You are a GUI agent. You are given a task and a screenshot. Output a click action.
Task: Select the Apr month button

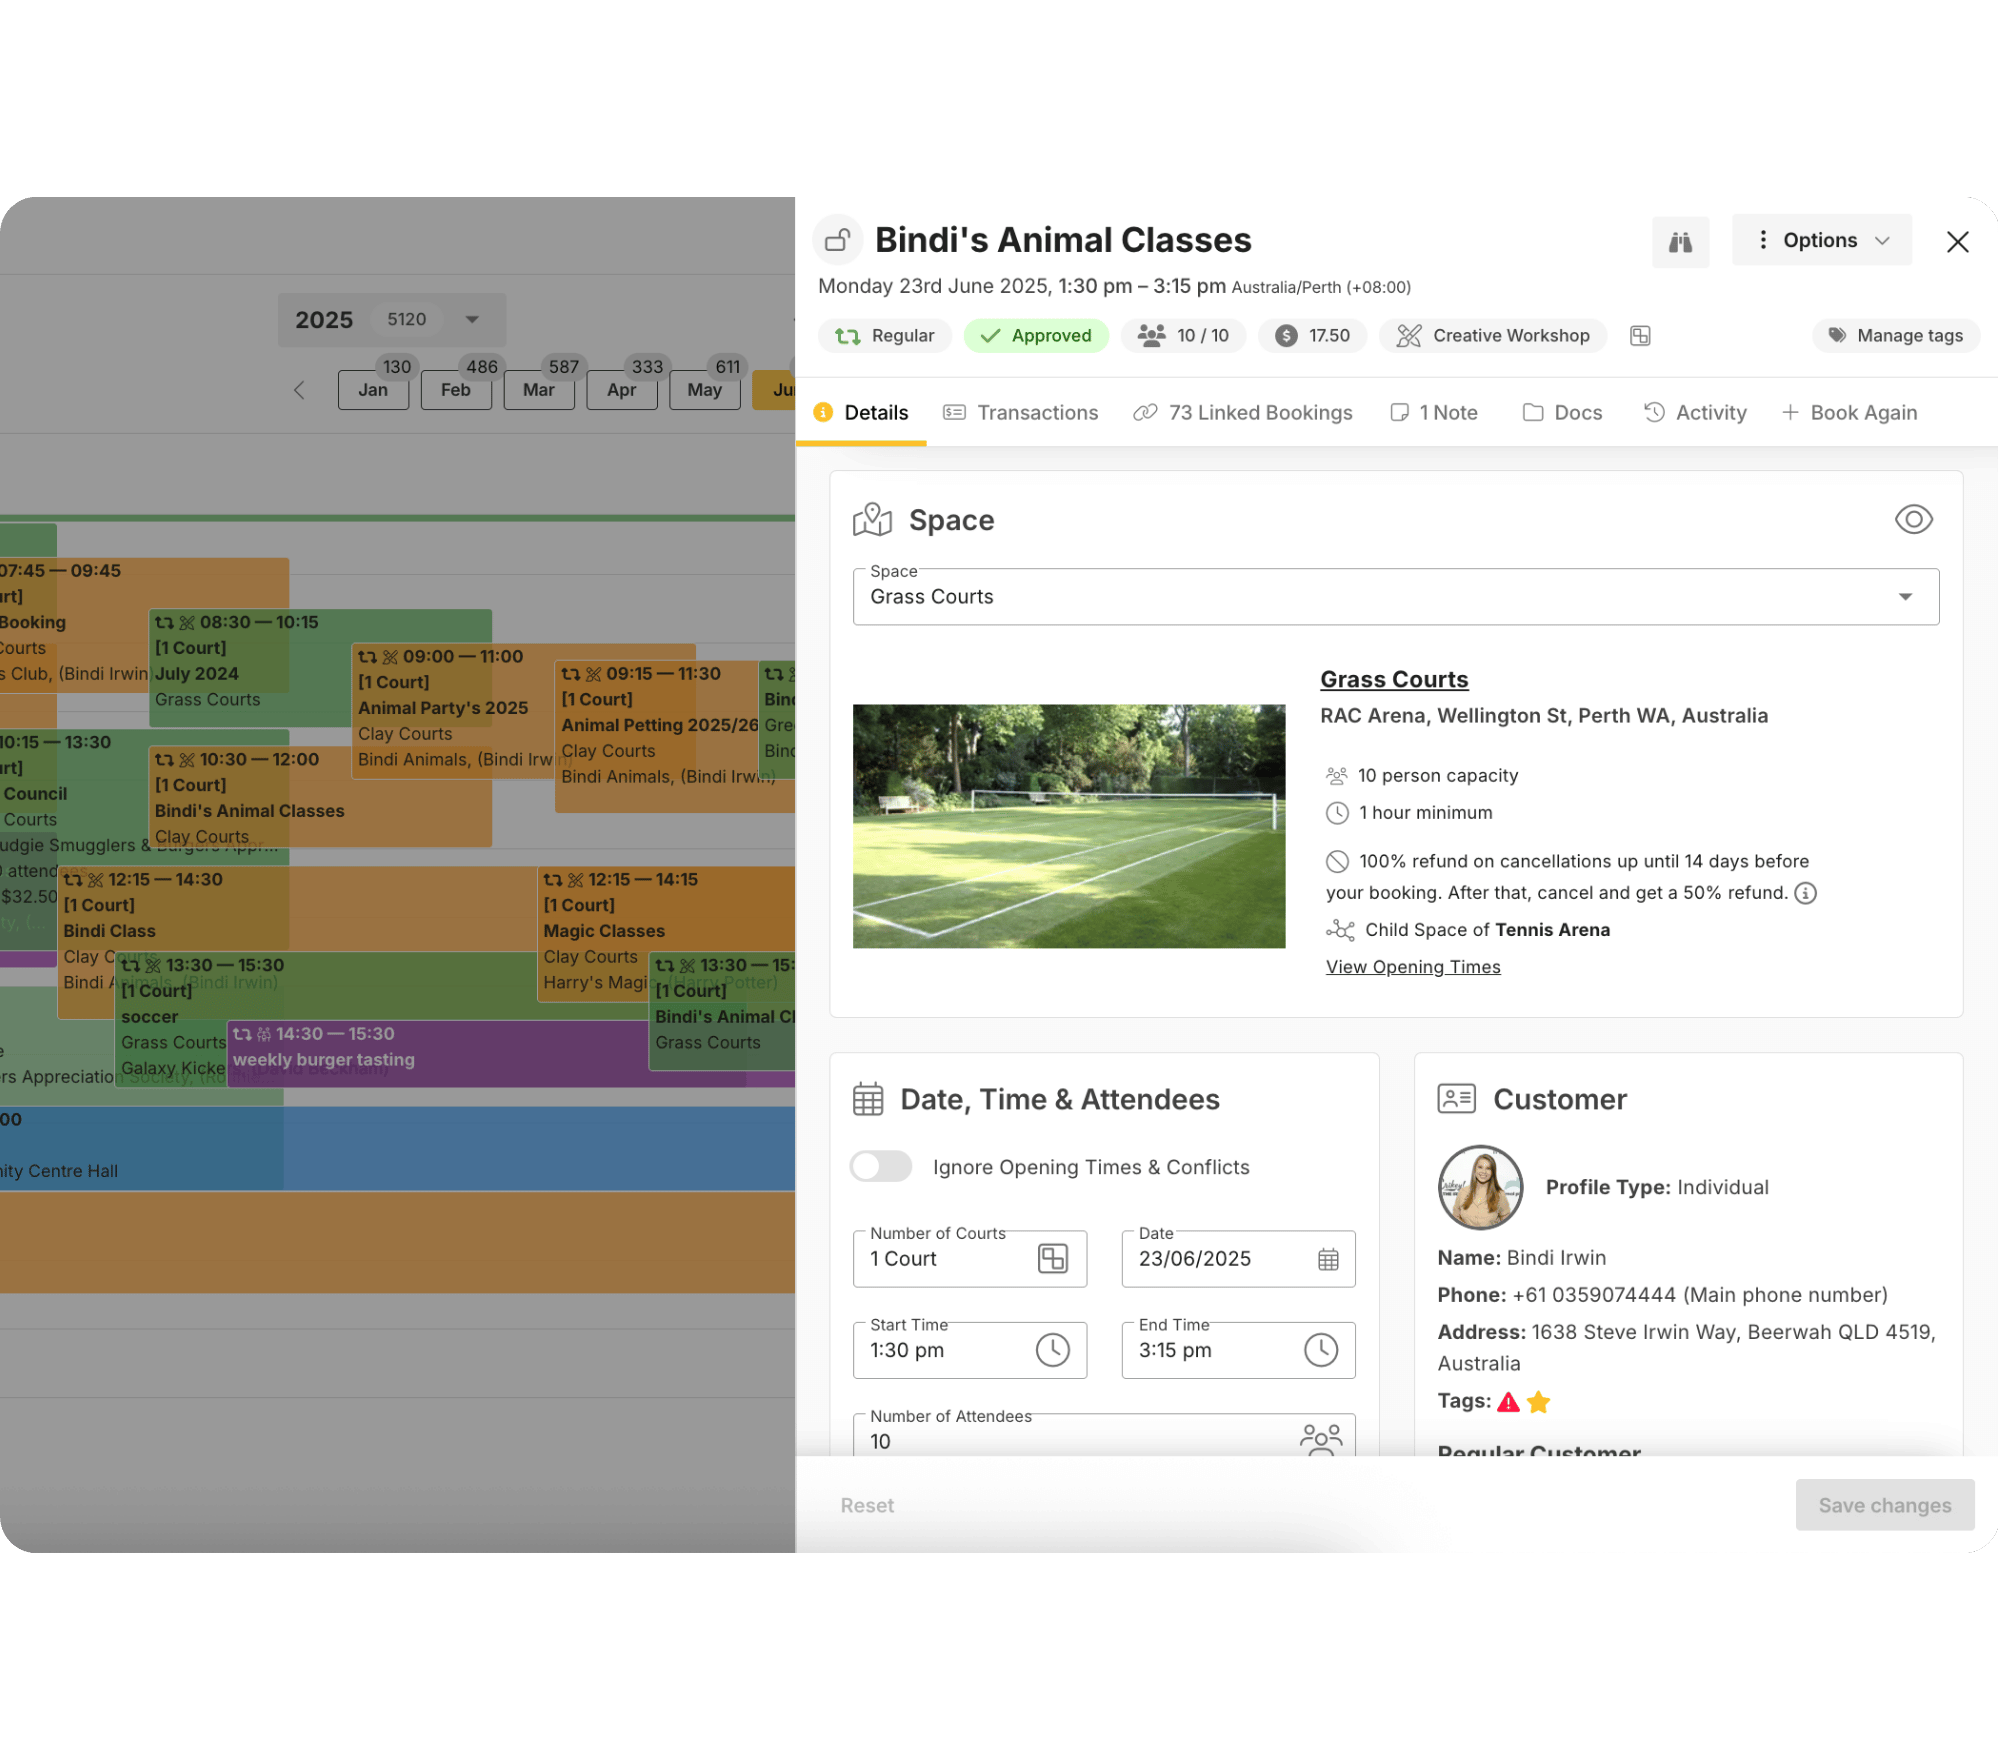coord(621,390)
